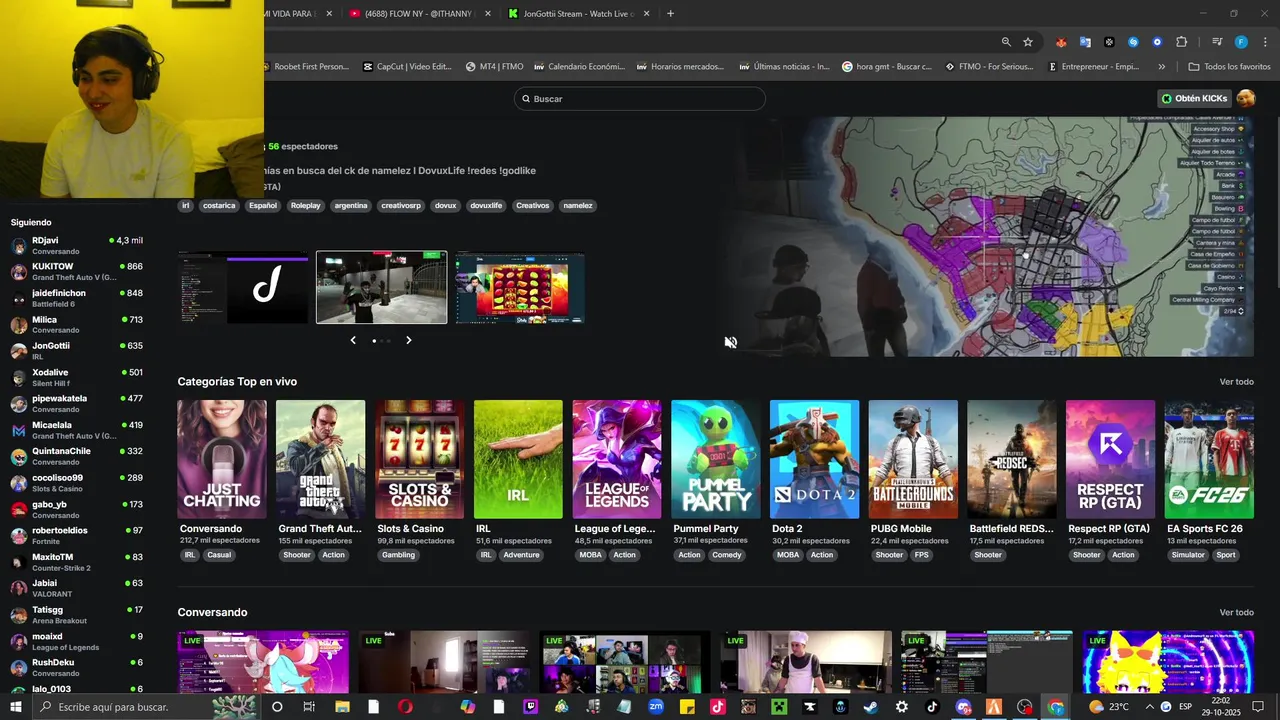Open the Chrome profile avatar
Image resolution: width=1280 pixels, height=720 pixels.
1241,42
